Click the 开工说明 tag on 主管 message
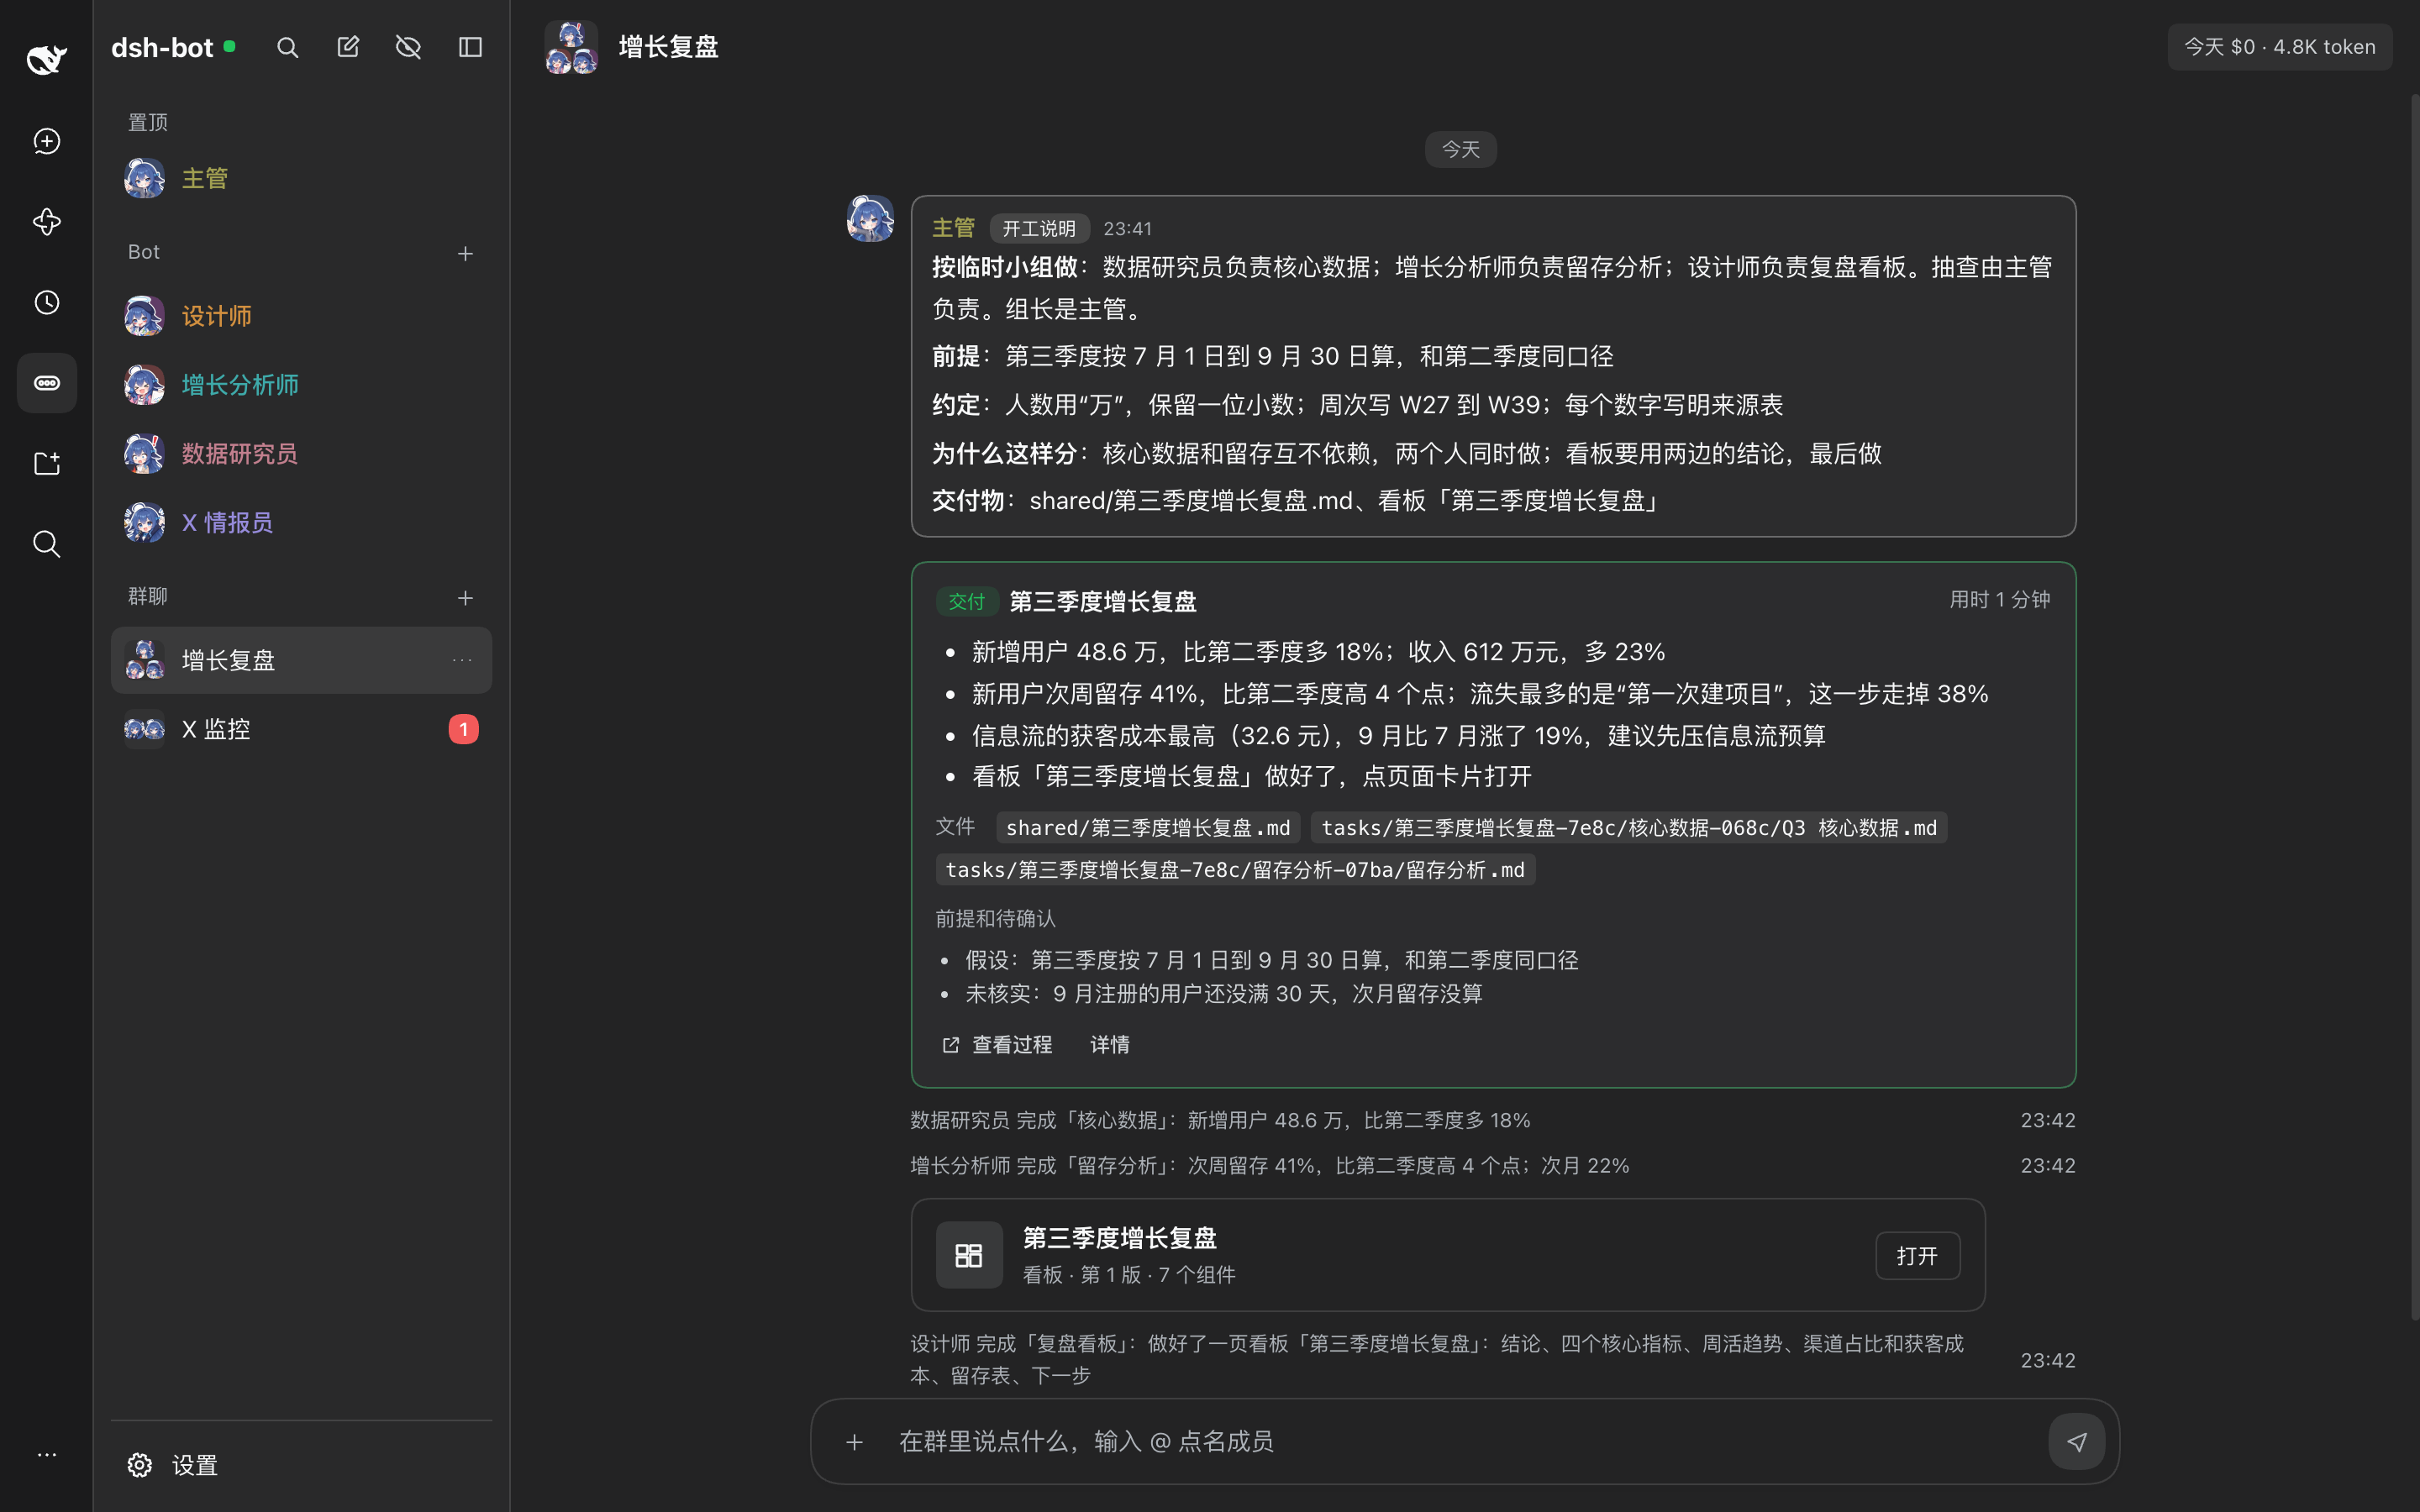This screenshot has height=1512, width=2420. pyautogui.click(x=1039, y=228)
